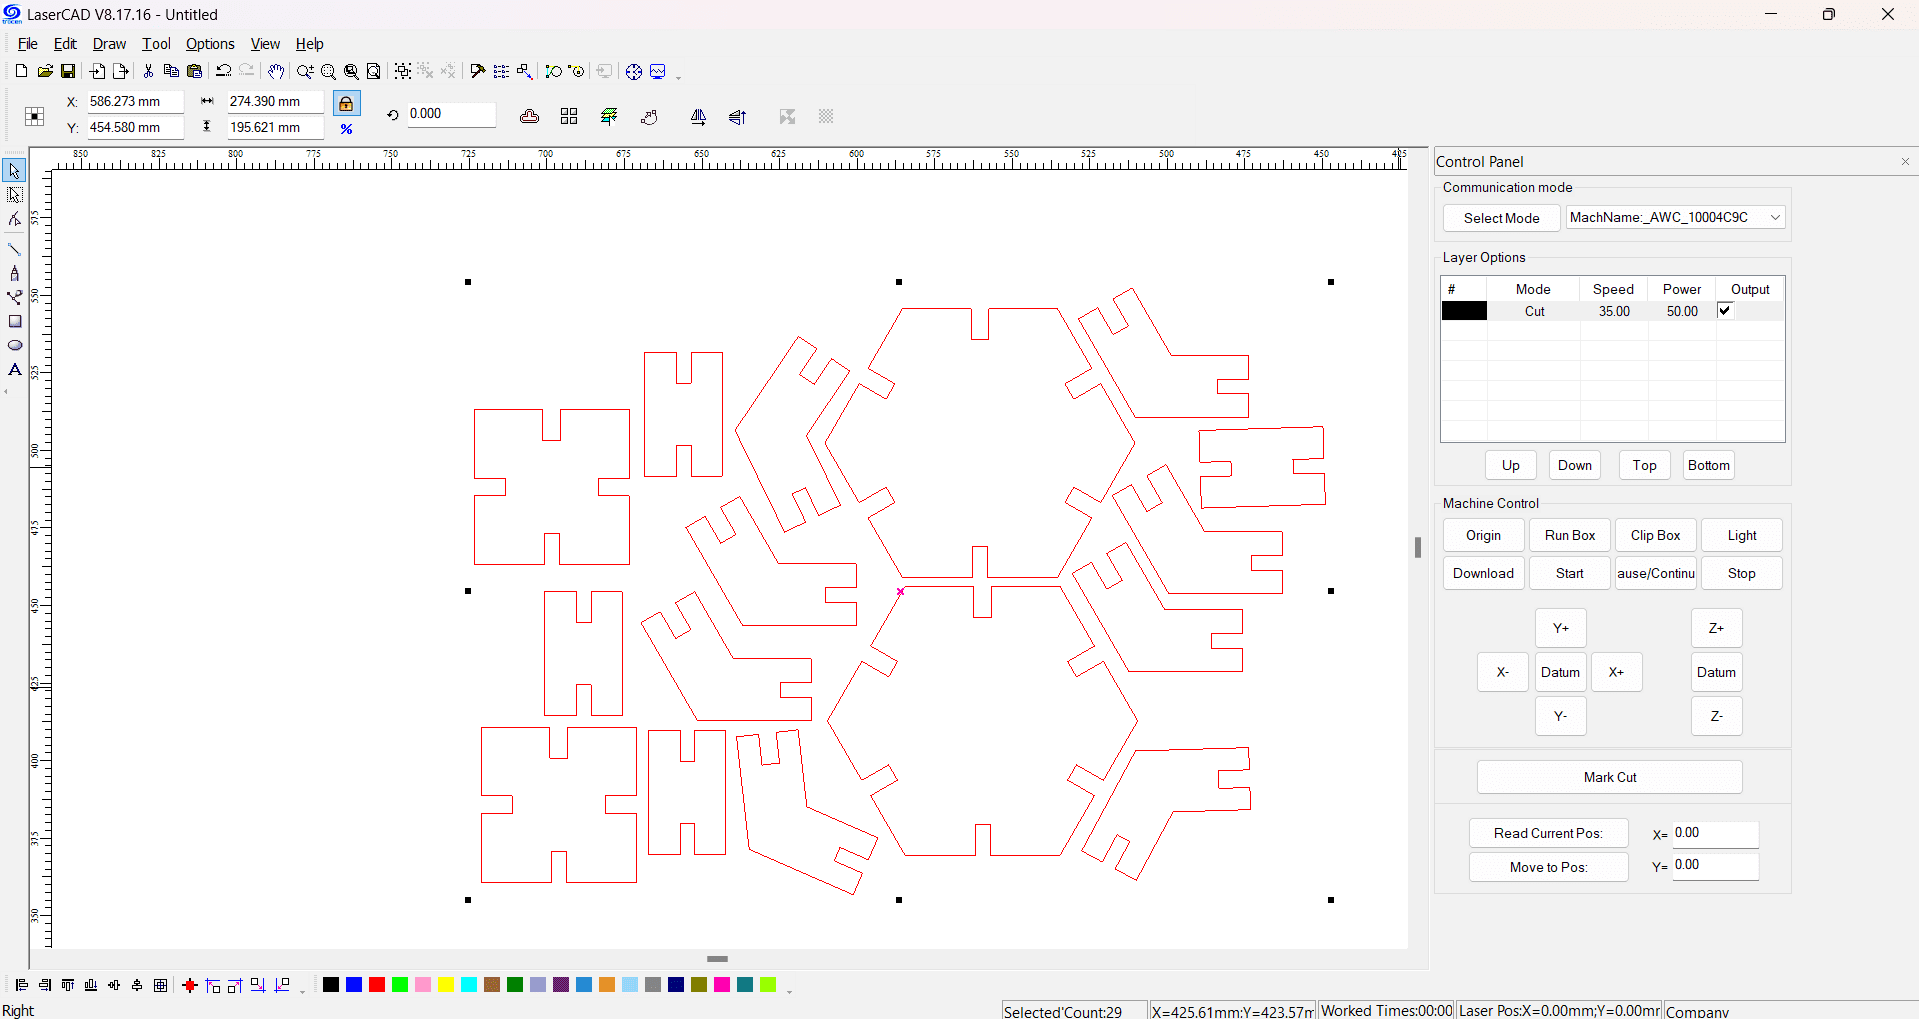This screenshot has width=1919, height=1019.
Task: Click the align left icon
Action: [21, 985]
